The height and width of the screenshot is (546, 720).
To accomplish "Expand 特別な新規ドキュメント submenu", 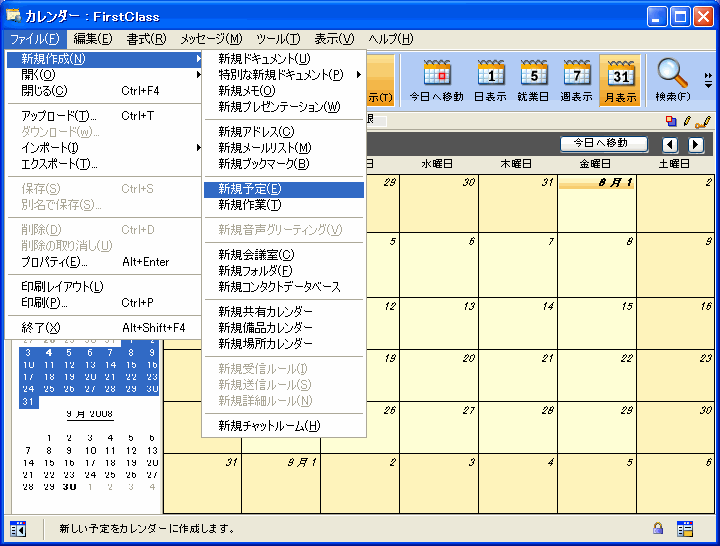I will tap(283, 74).
